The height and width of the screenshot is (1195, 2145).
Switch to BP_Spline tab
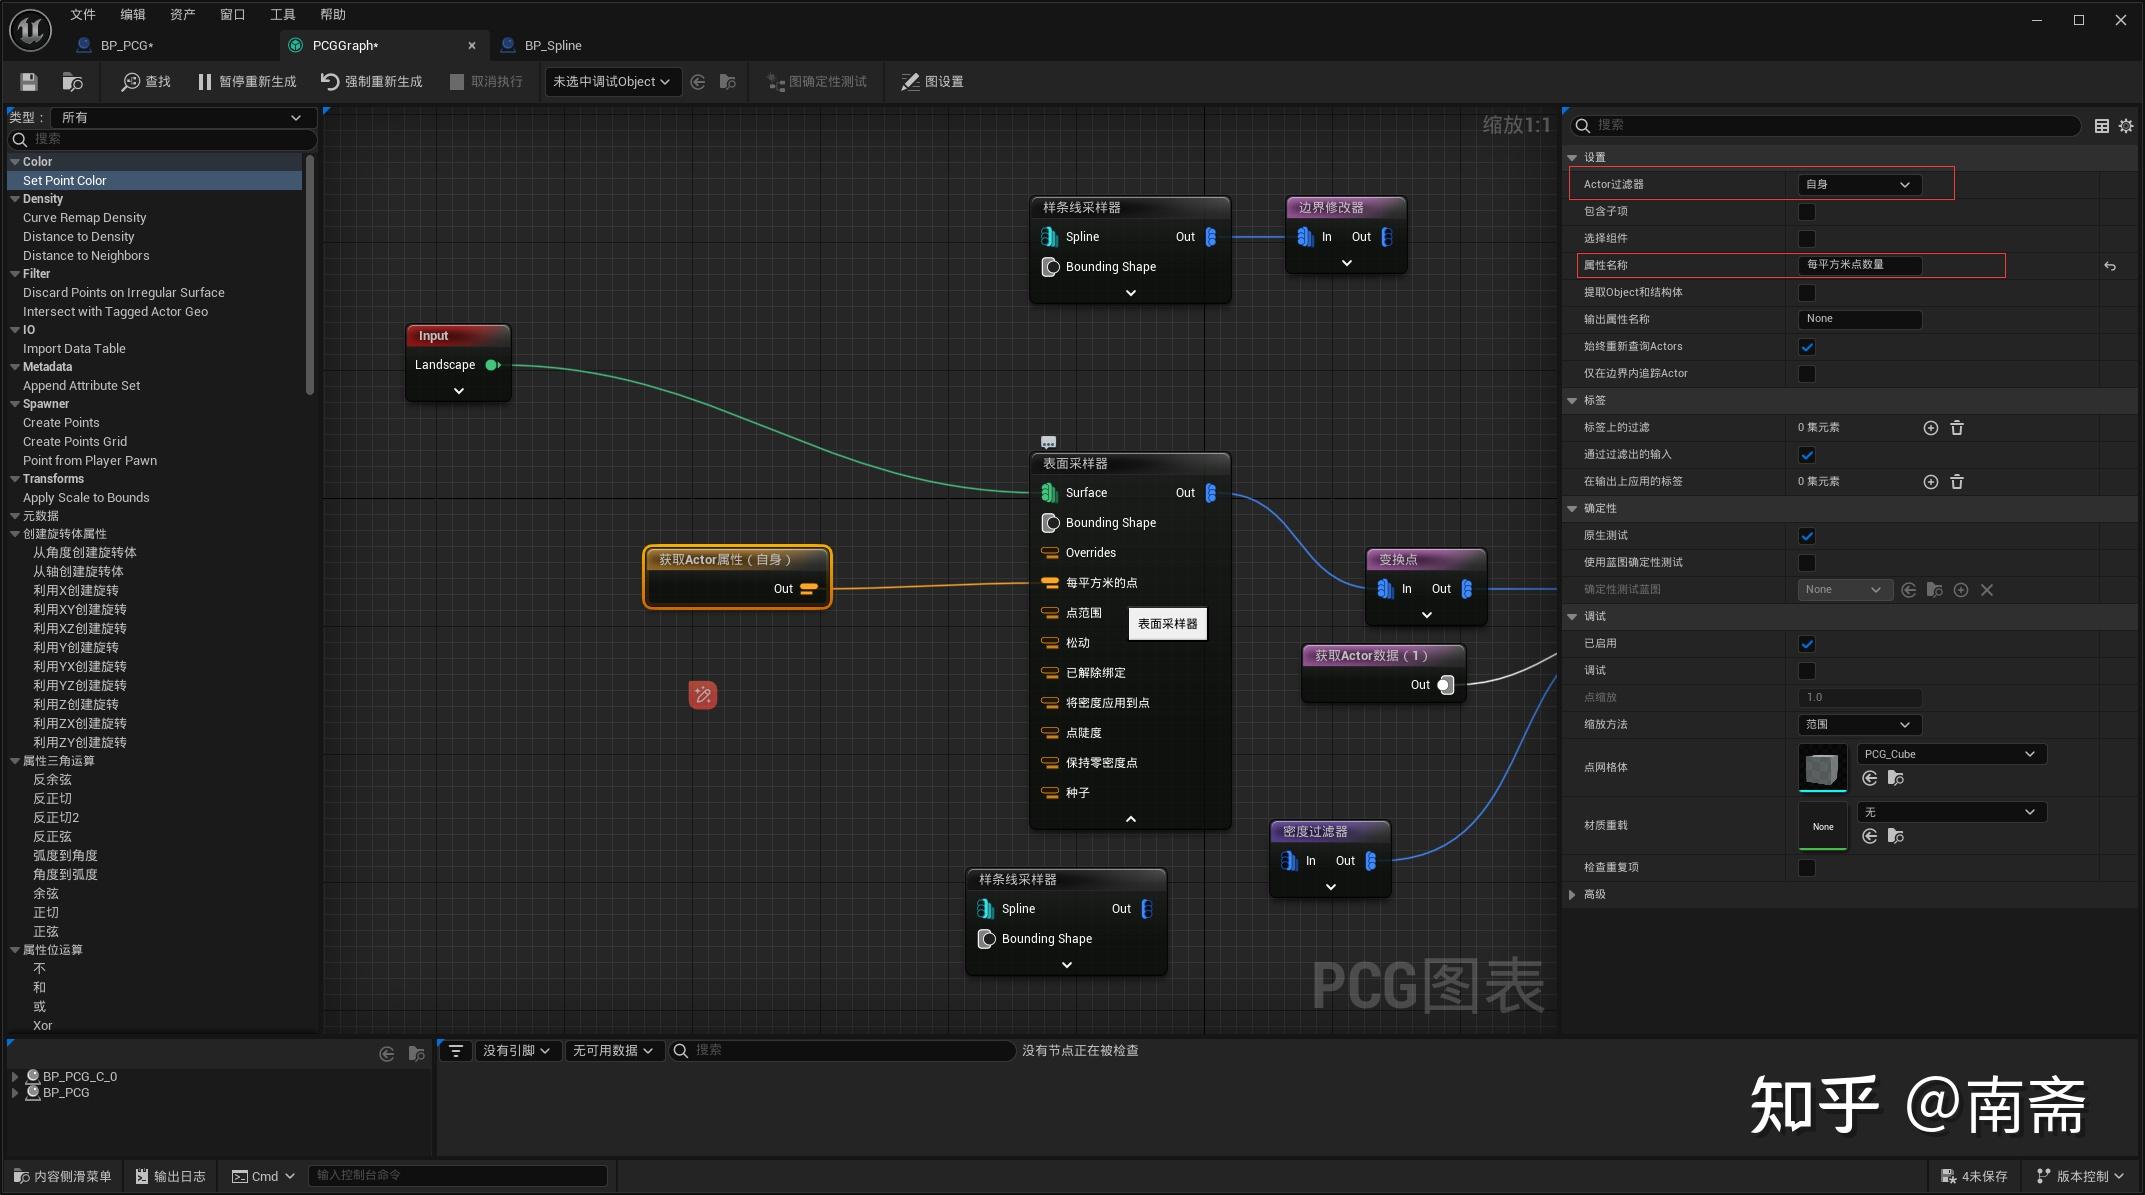(552, 45)
